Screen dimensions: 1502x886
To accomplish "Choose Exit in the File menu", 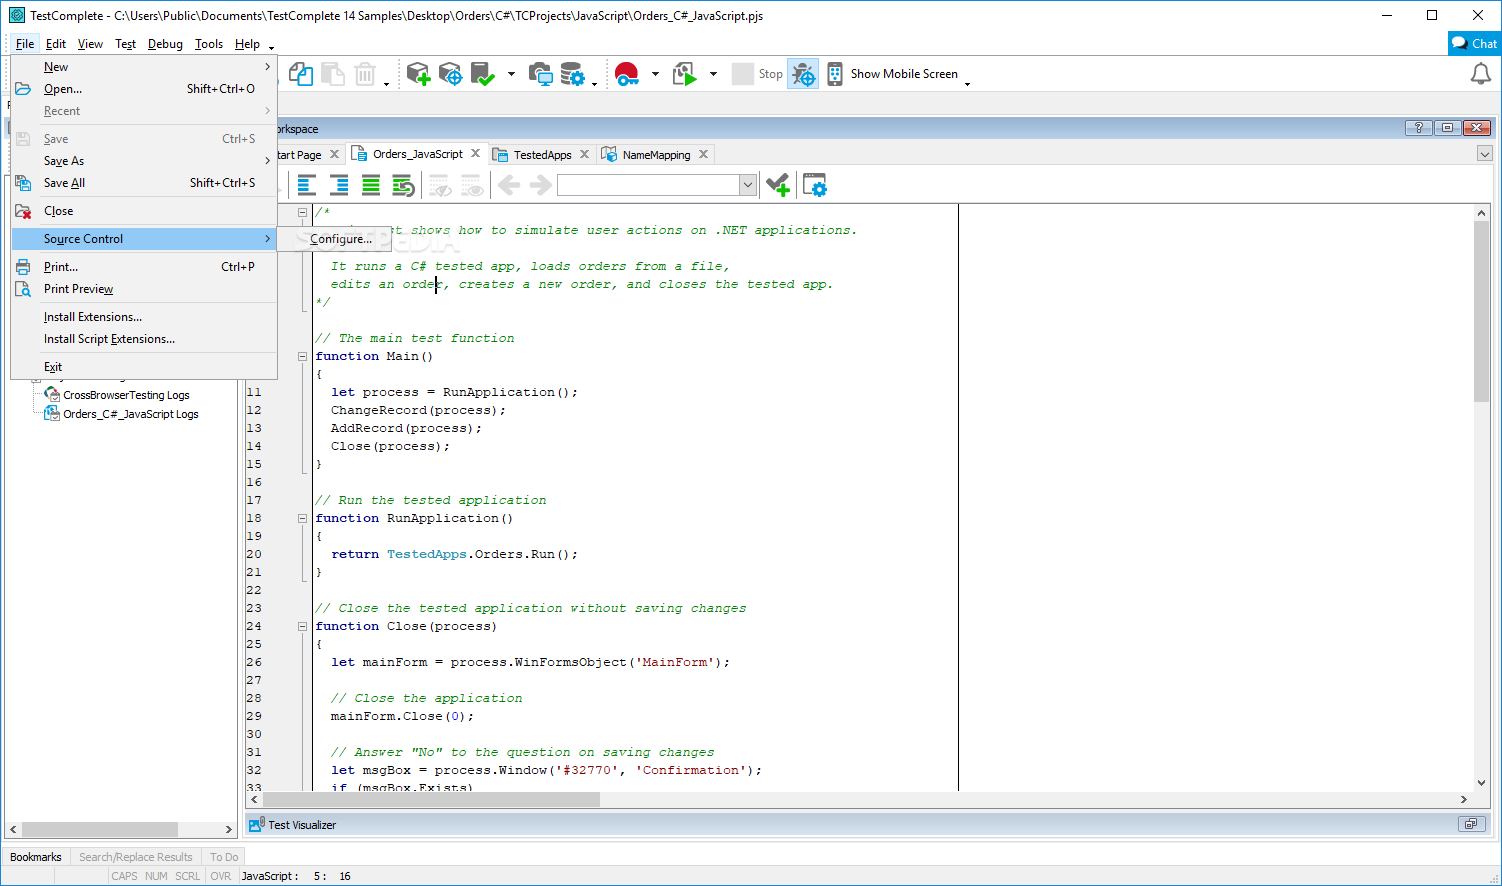I will coord(144,367).
